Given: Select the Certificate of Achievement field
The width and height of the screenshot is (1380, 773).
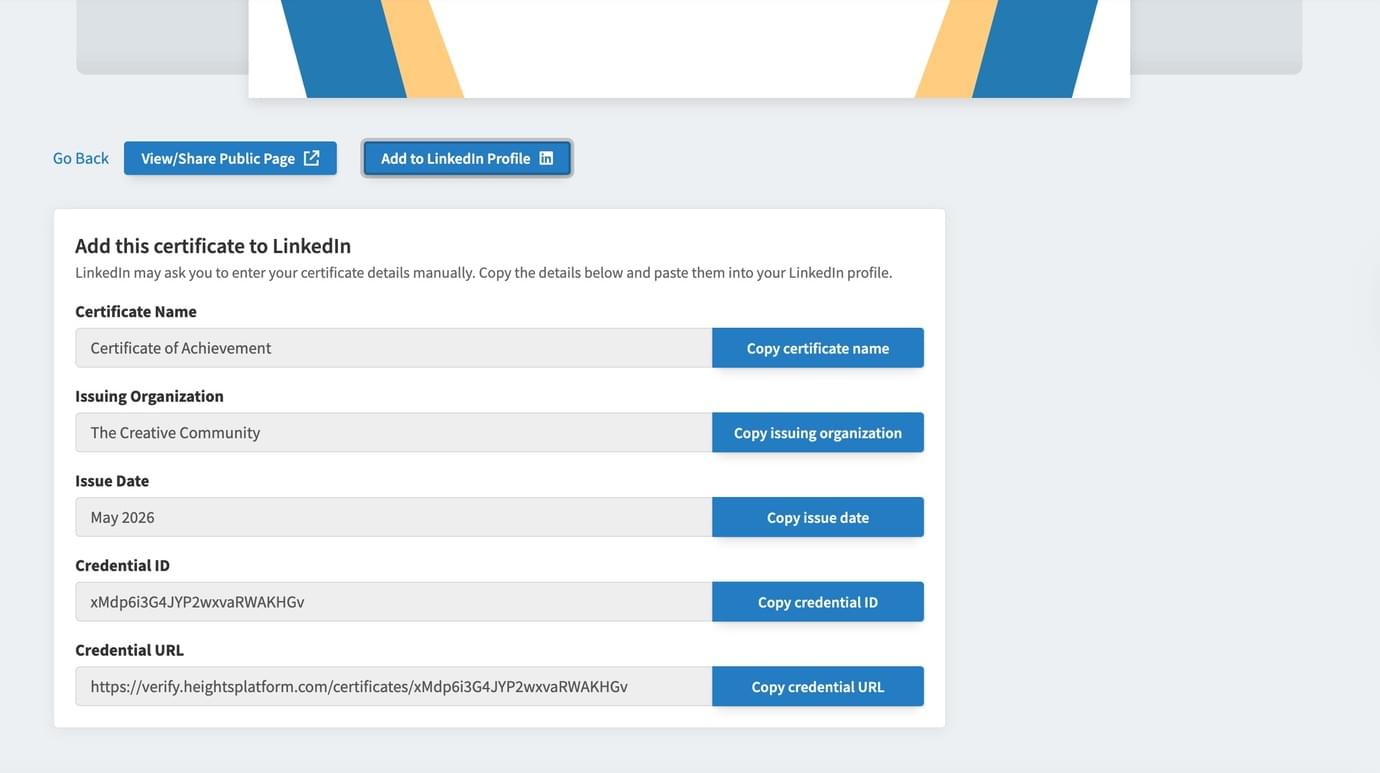Looking at the screenshot, I should (x=394, y=348).
